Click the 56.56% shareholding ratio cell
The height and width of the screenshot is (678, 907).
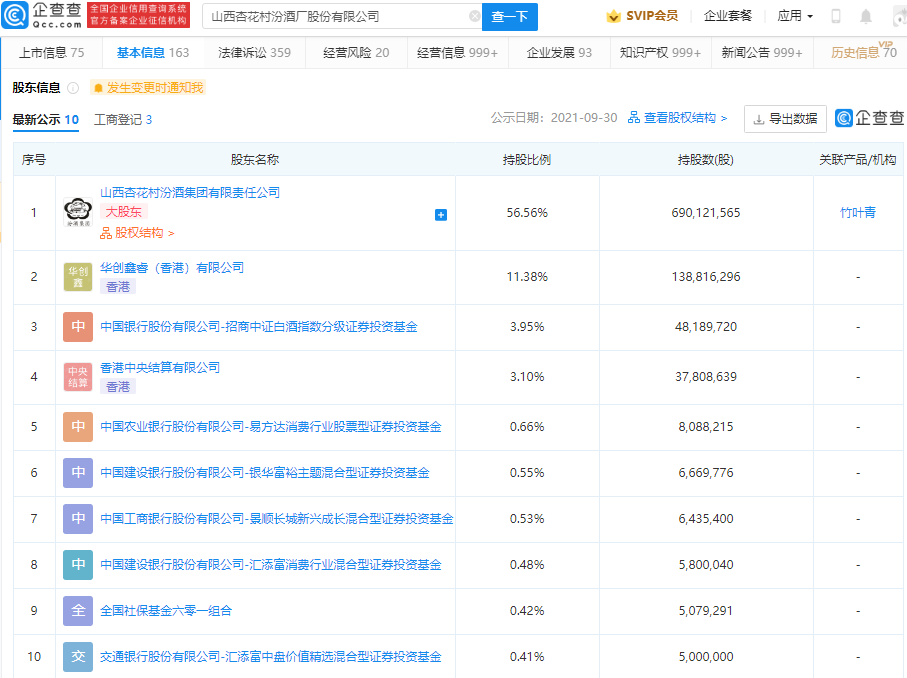pyautogui.click(x=527, y=213)
